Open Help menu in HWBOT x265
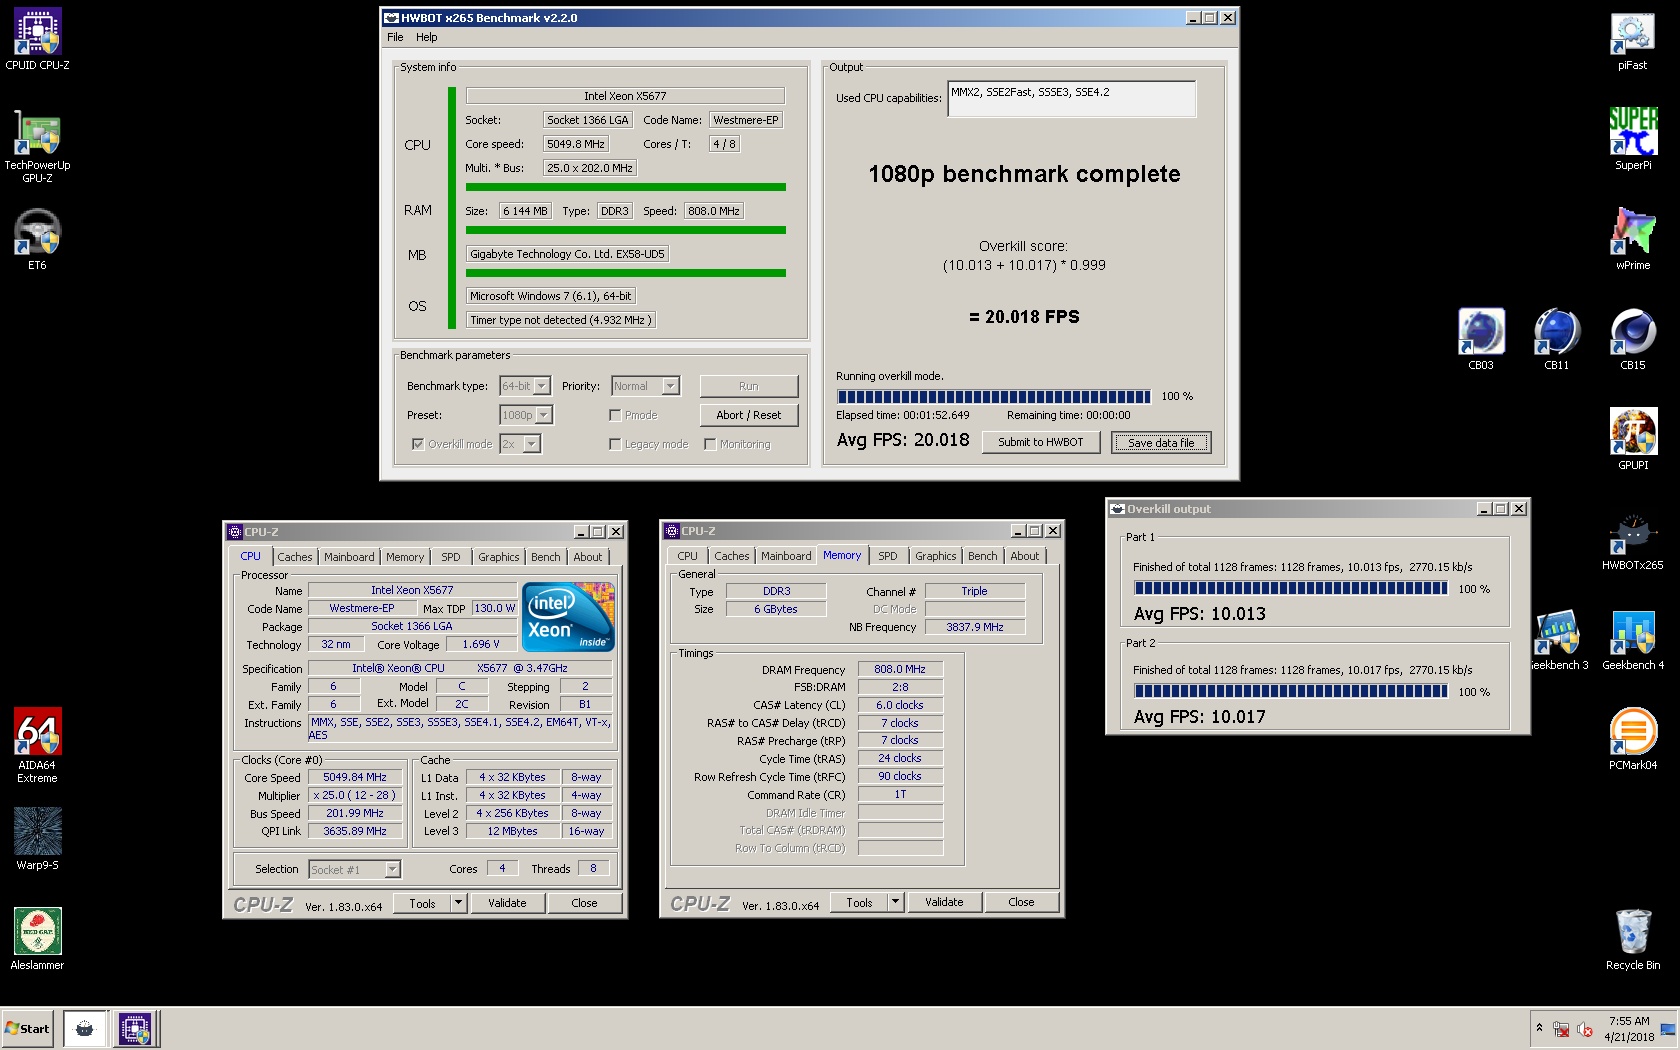 coord(427,37)
